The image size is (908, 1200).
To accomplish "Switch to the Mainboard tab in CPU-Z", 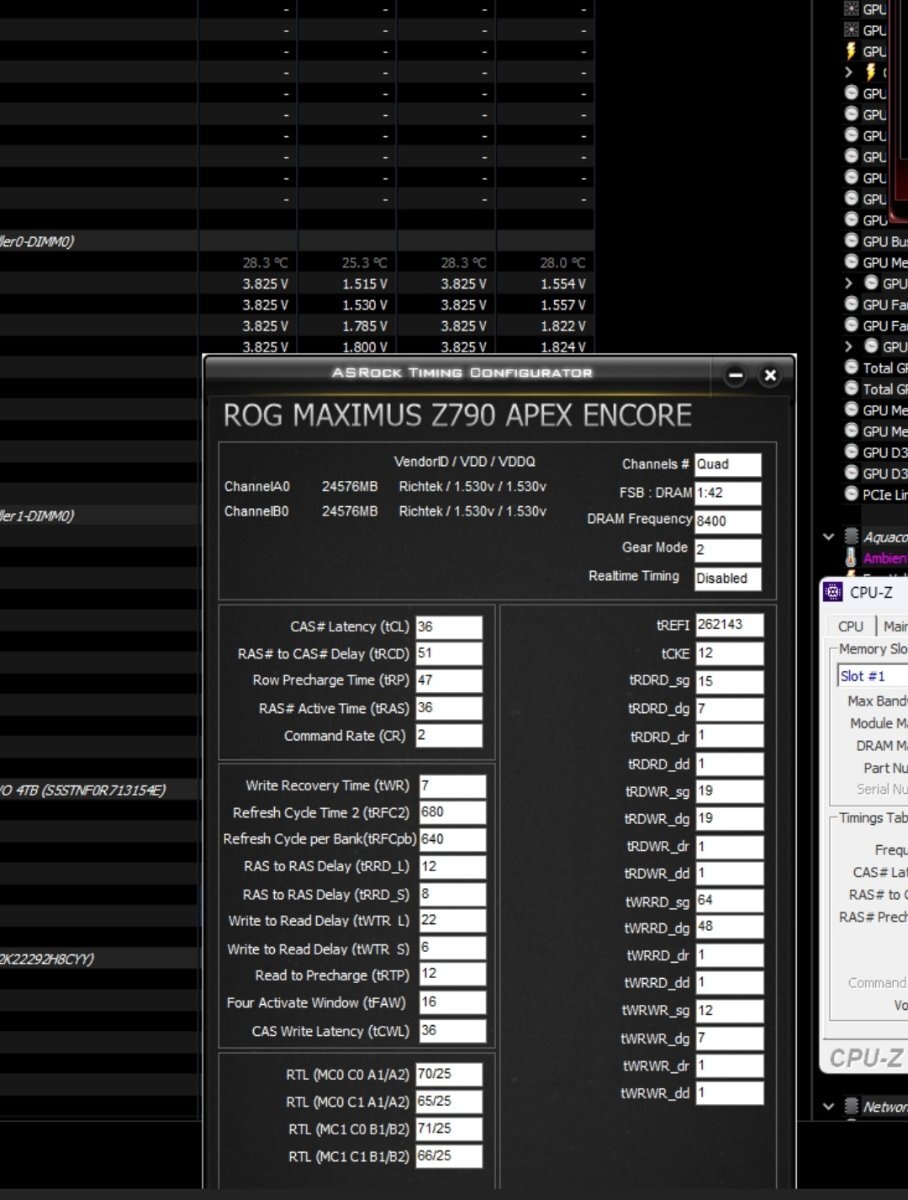I will [894, 626].
